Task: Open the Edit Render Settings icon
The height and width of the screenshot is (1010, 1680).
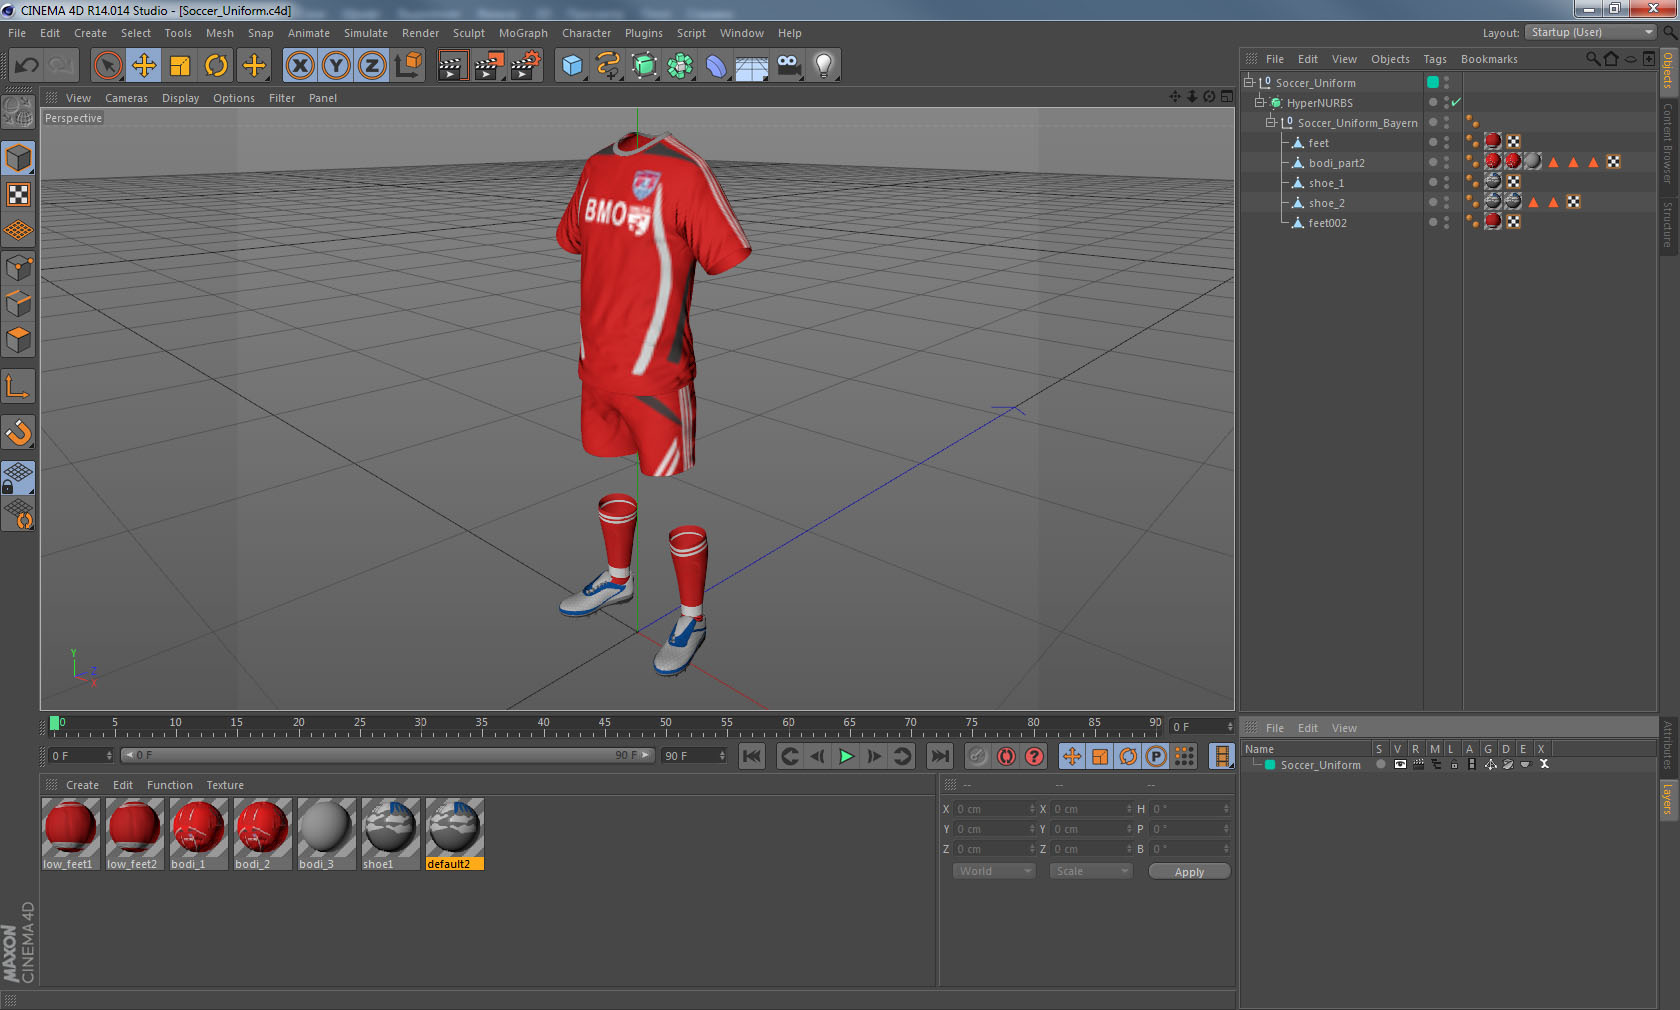Action: [x=526, y=66]
